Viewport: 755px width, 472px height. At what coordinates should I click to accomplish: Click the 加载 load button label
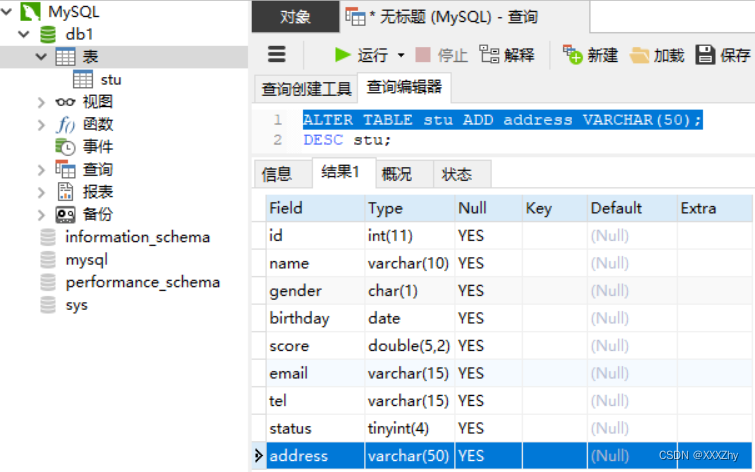[x=669, y=55]
